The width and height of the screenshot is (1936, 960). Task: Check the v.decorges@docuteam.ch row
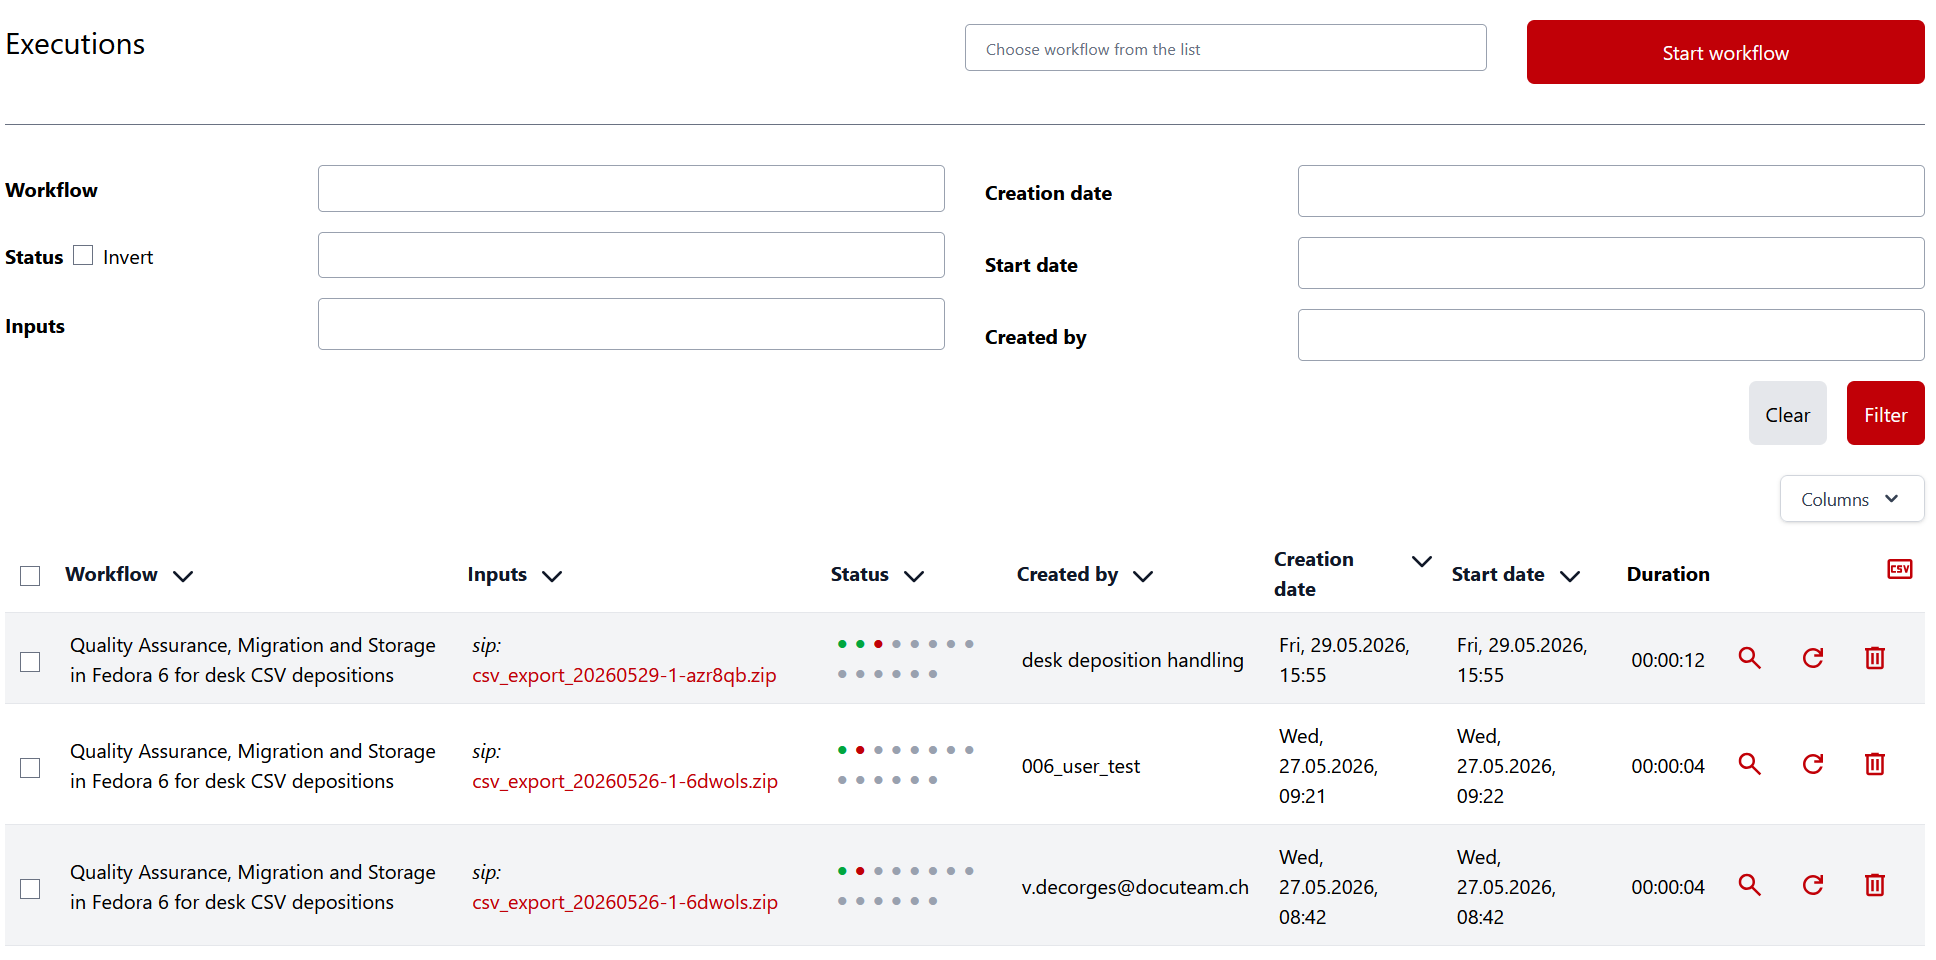(30, 889)
